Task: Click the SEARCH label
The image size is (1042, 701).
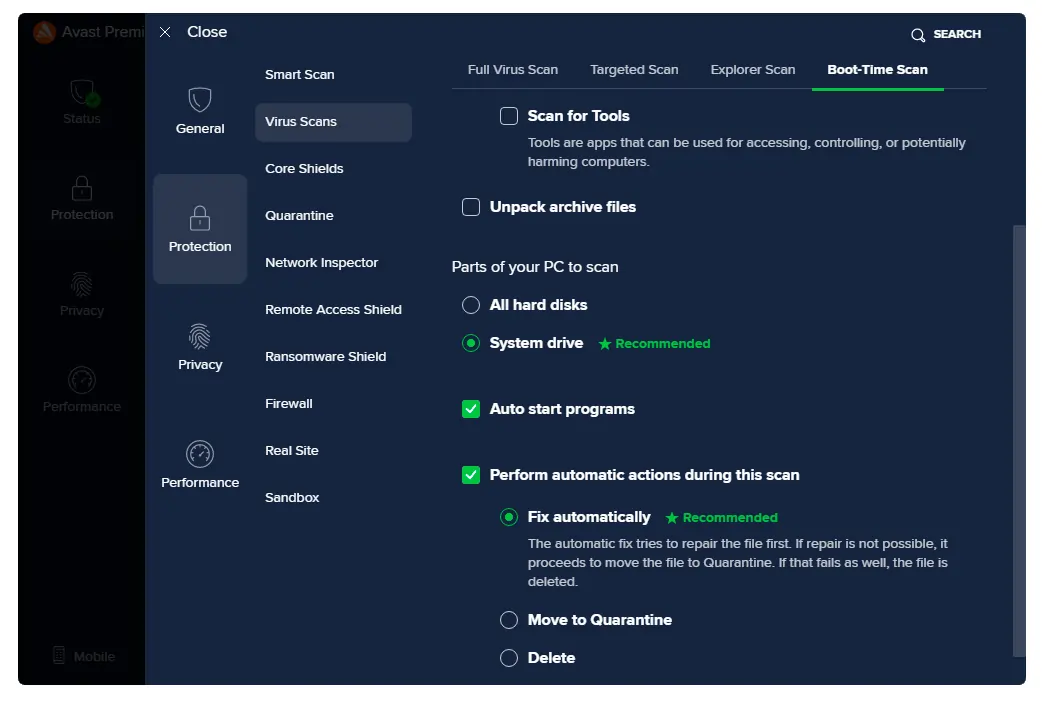Action: [x=957, y=35]
